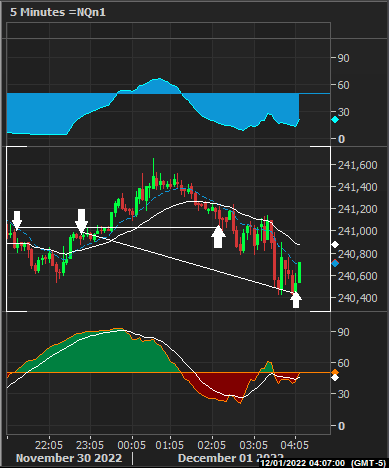This screenshot has width=389, height=468.
Task: Click the (GMT-5) timezone indicator
Action: click(x=368, y=463)
